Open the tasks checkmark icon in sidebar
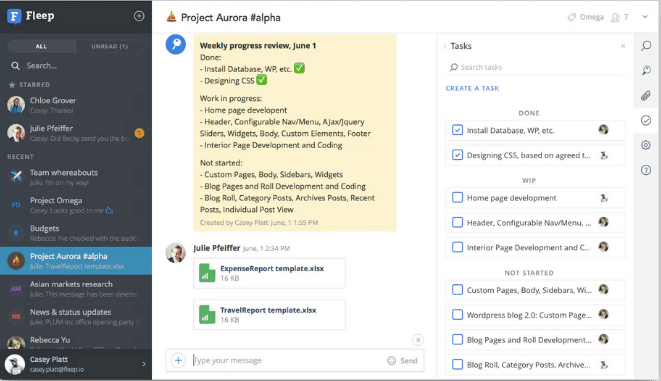Screen dimensions: 661x381 [x=646, y=121]
